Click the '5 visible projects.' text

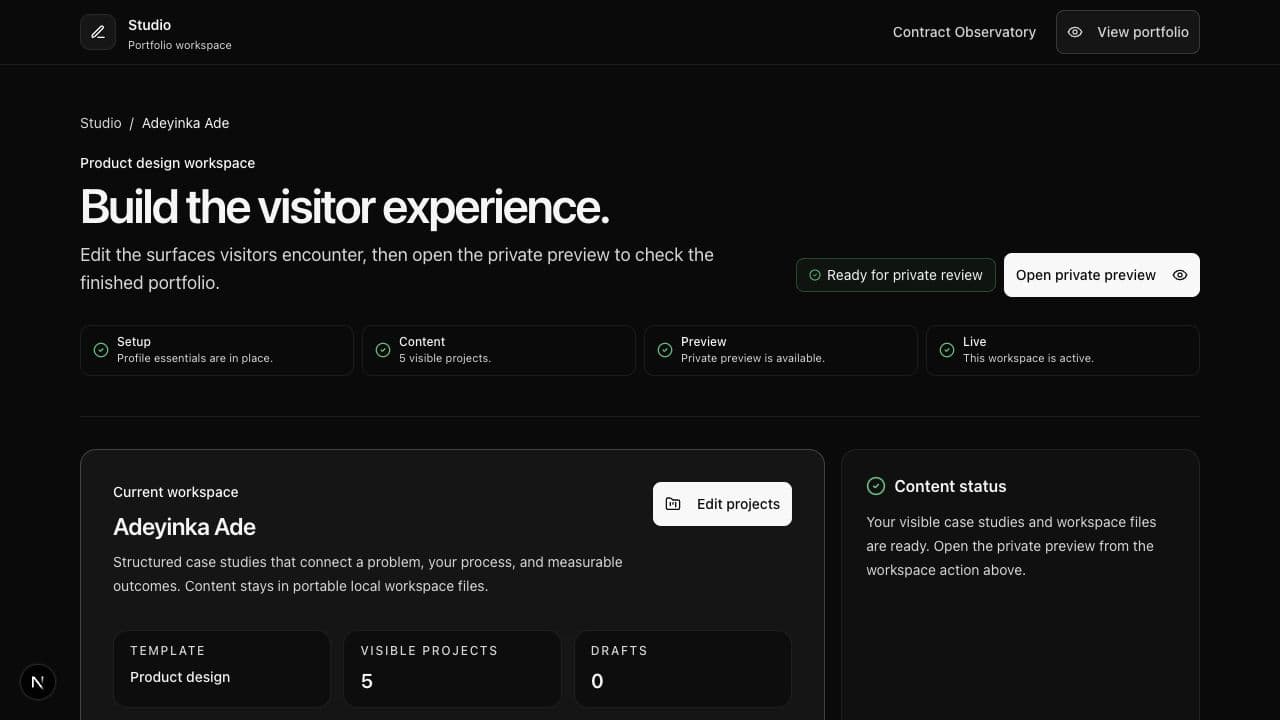[x=445, y=358]
